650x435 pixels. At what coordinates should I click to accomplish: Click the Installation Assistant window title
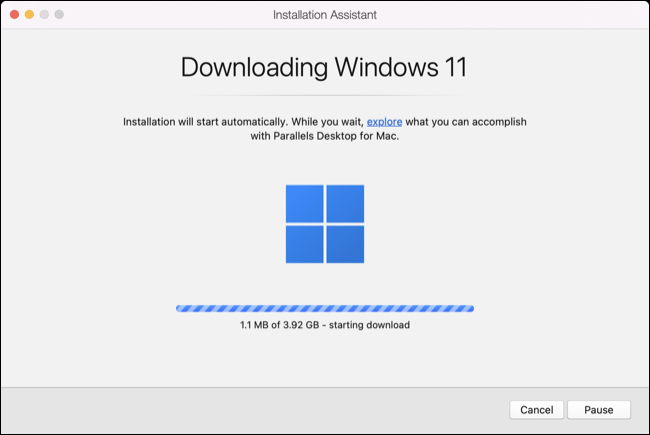pos(325,15)
